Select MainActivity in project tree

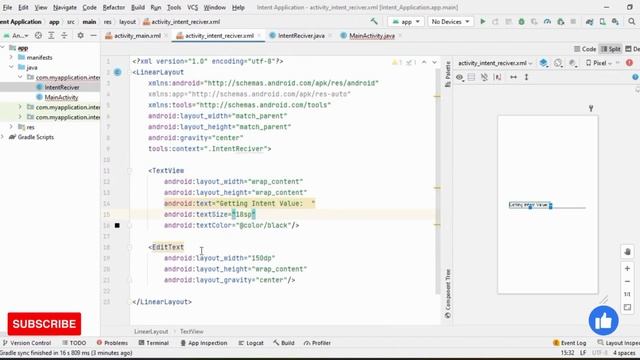[61, 97]
